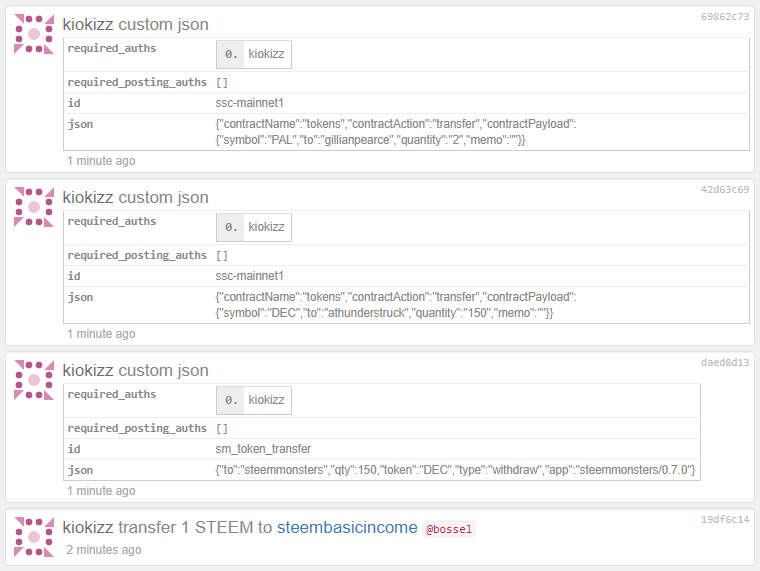Click the steemmonsters withdraw JSON payload
Image resolution: width=760 pixels, height=571 pixels.
(455, 470)
